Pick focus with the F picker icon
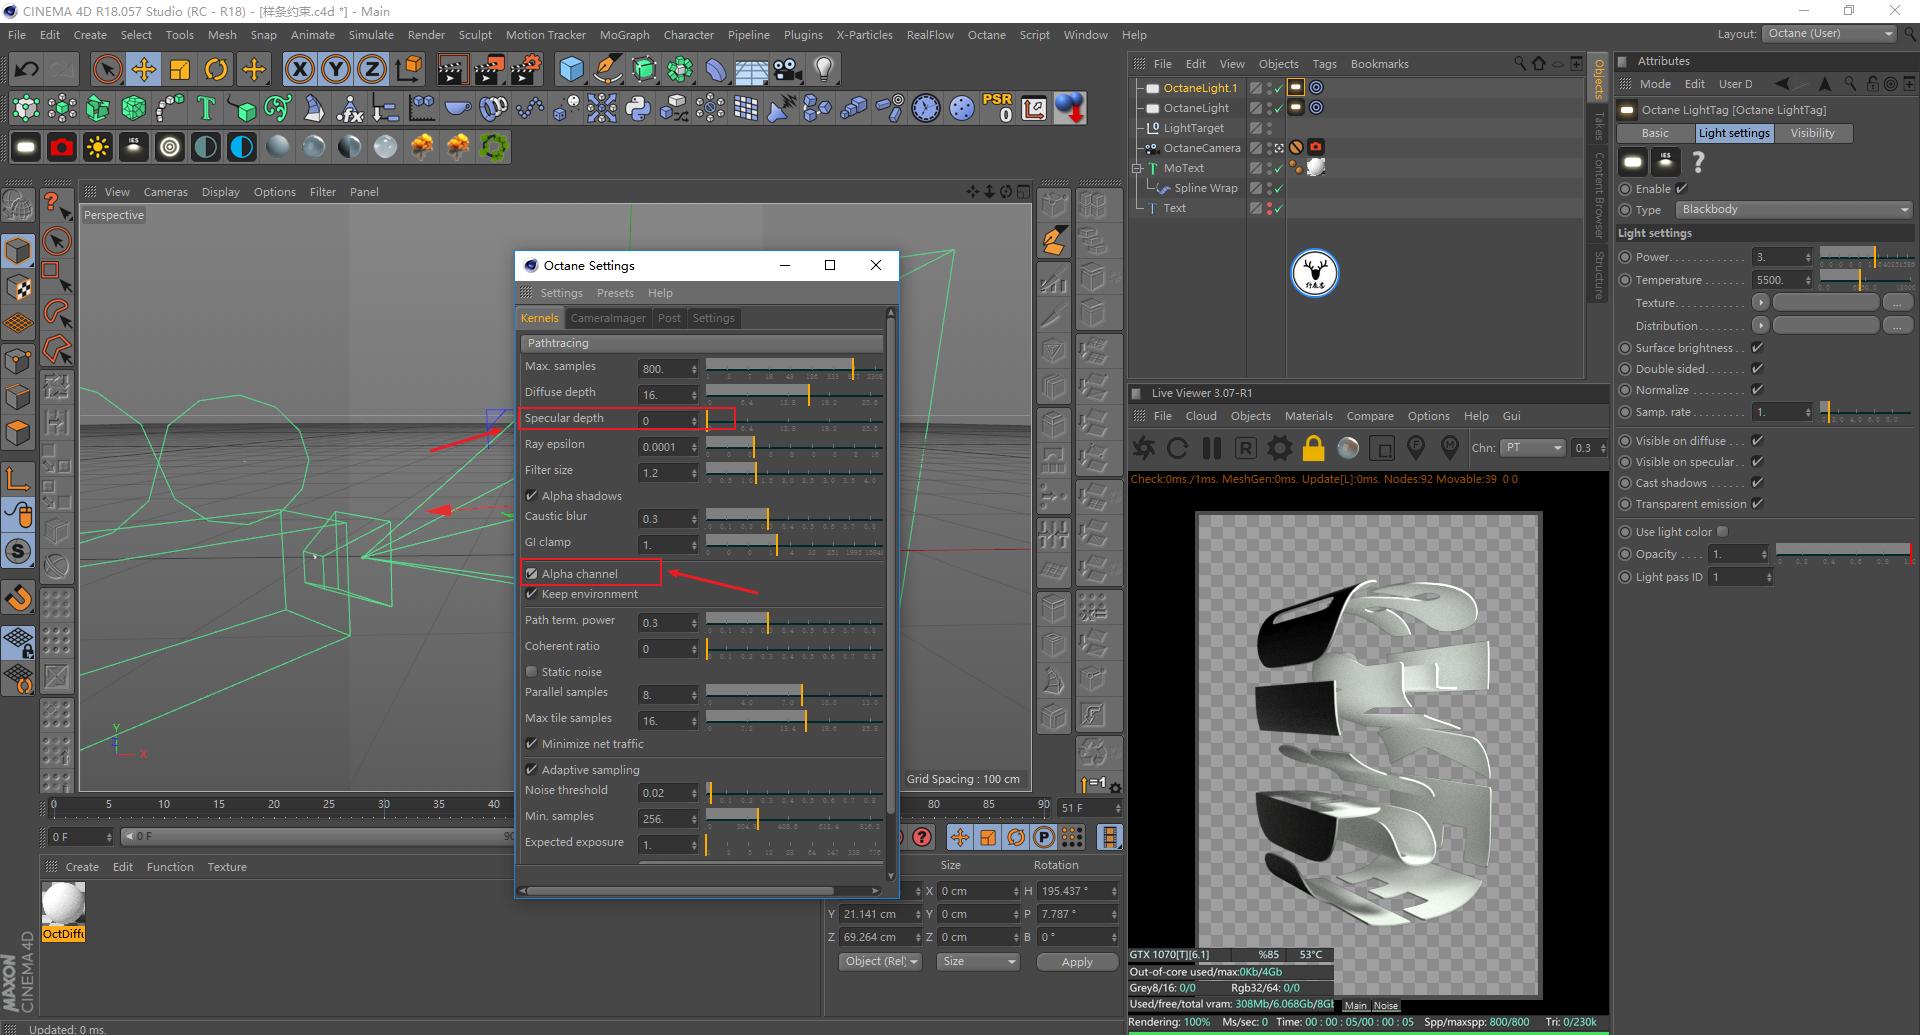Screen dimensions: 1920x1035 [x=1416, y=448]
